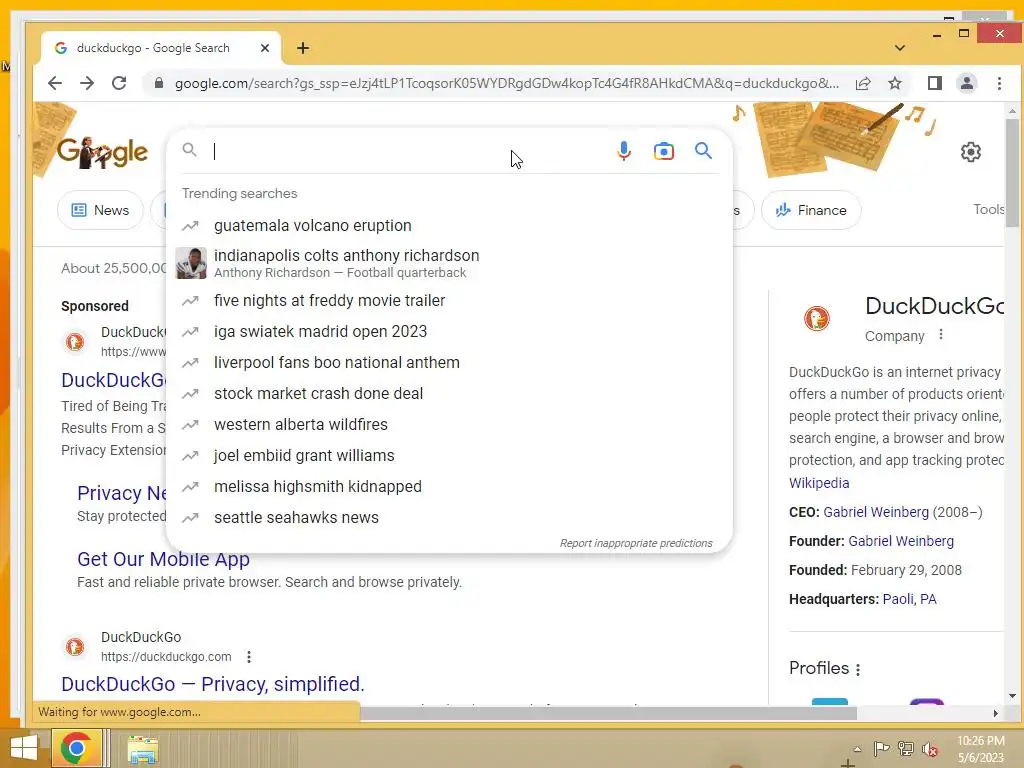The height and width of the screenshot is (768, 1024).
Task: Show hidden system tray icons
Action: [857, 749]
